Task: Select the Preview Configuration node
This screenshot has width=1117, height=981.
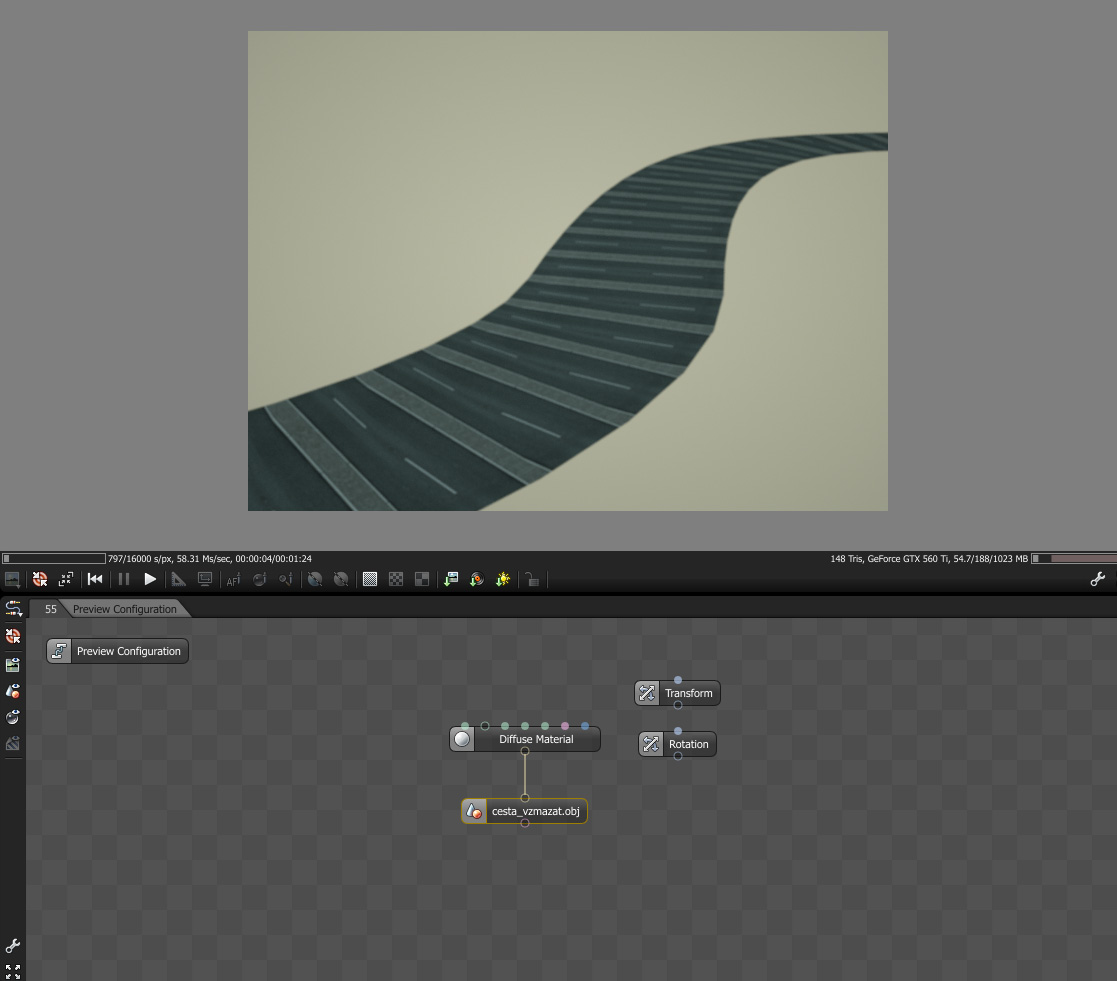Action: click(x=118, y=651)
